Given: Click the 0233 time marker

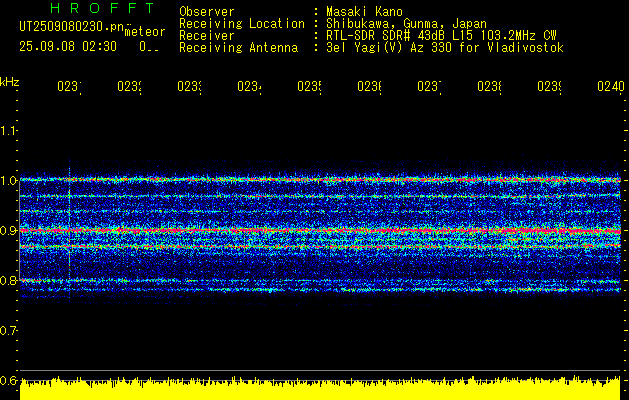Looking at the screenshot, I should [189, 87].
